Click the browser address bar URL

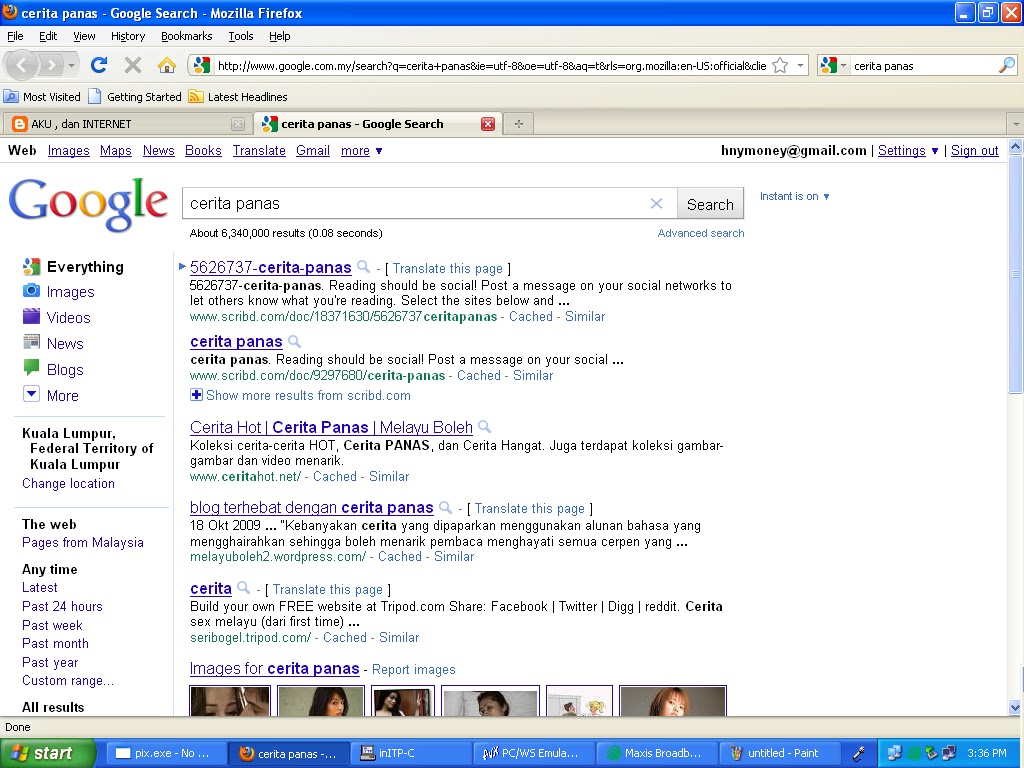point(491,66)
